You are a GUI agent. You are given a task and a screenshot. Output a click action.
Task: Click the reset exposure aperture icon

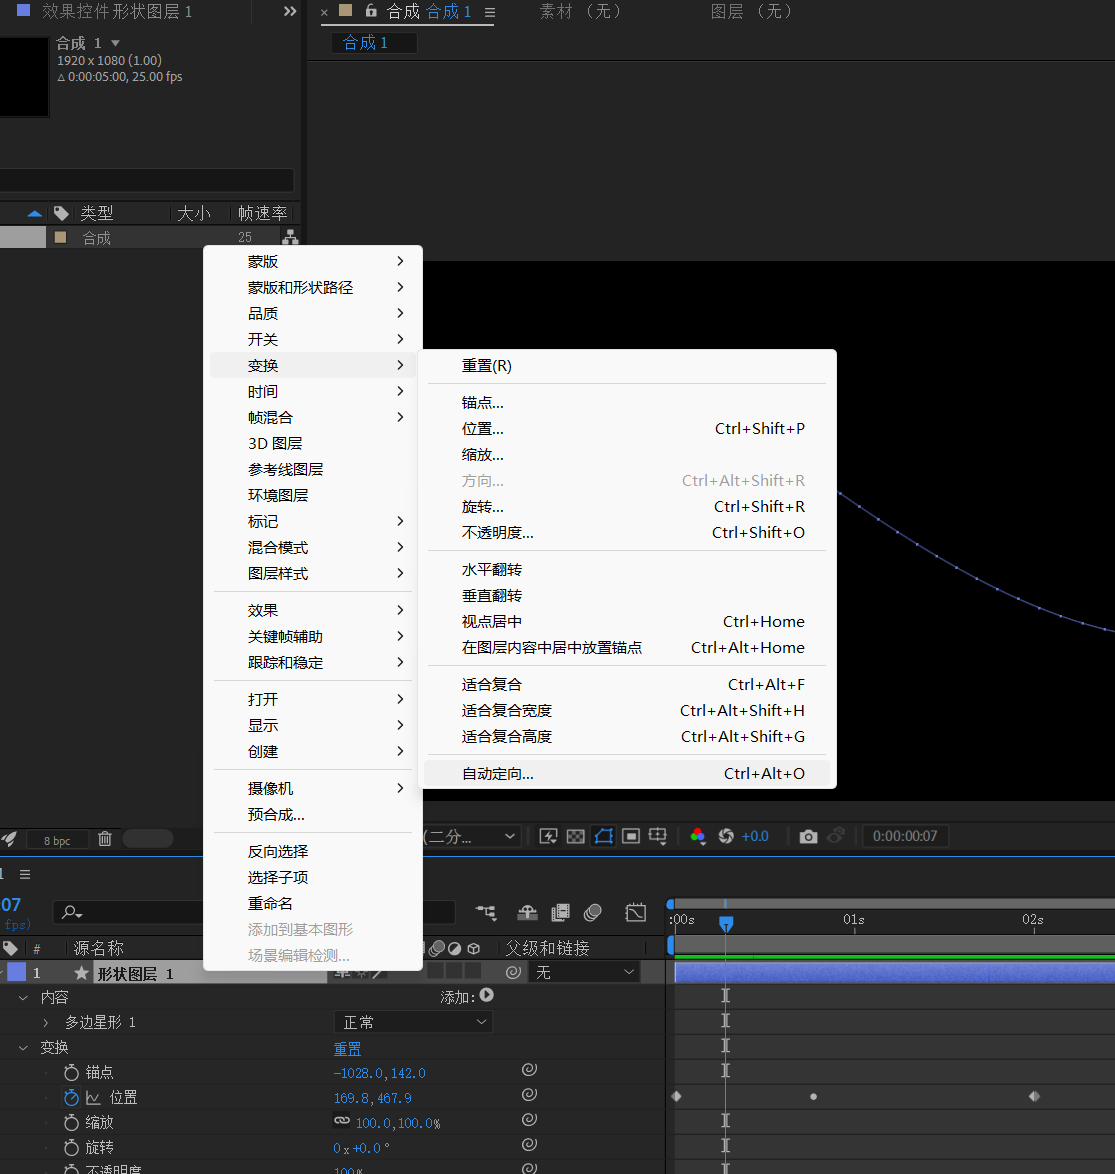point(726,836)
